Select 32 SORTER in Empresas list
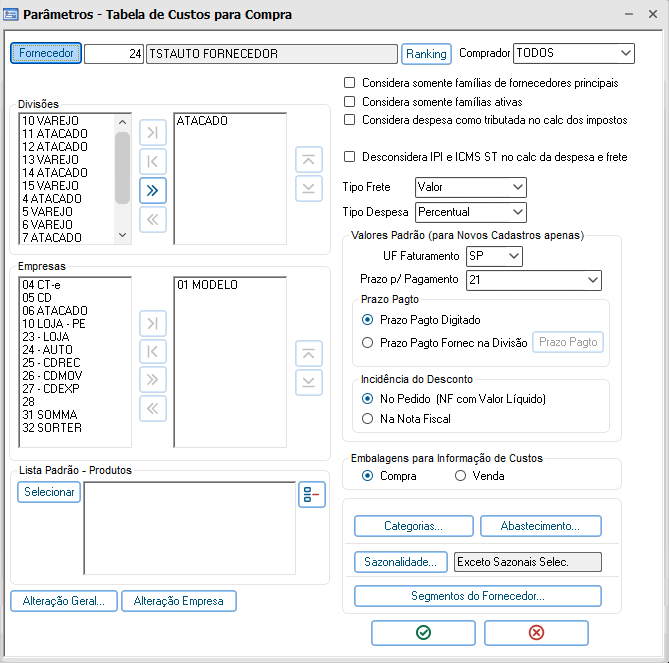This screenshot has height=663, width=669. [52, 428]
